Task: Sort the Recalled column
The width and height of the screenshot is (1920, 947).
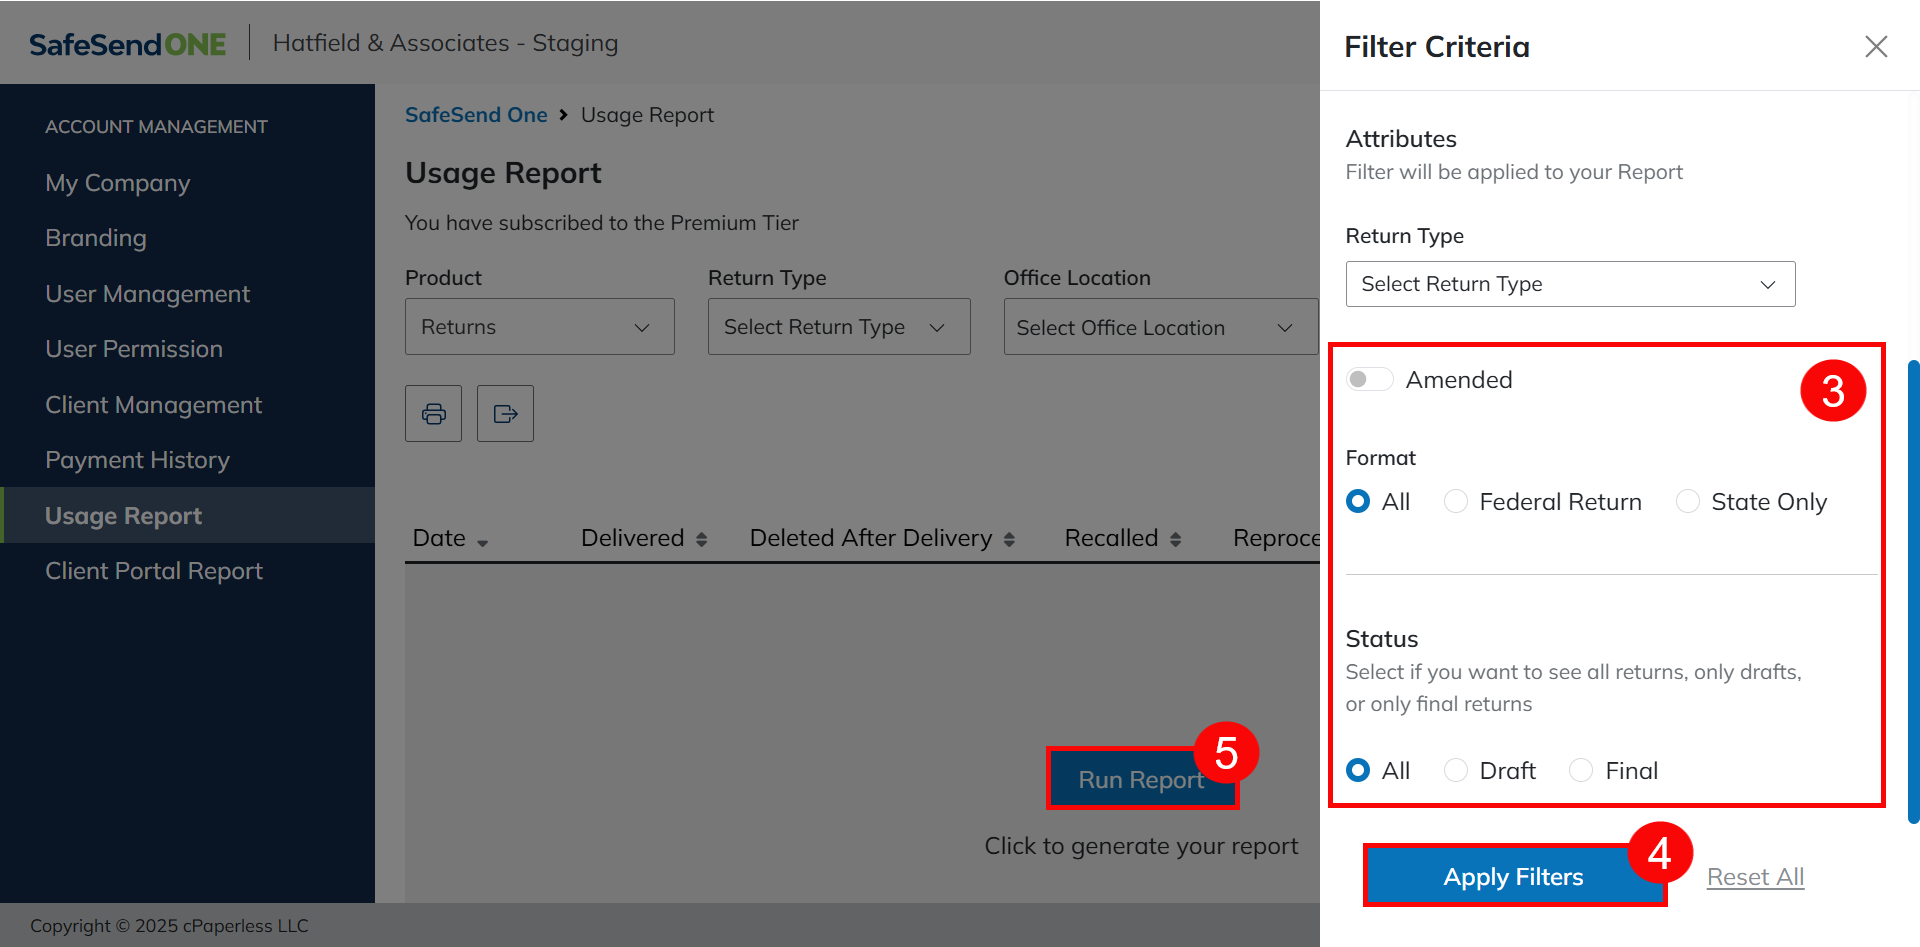Action: (x=1175, y=540)
